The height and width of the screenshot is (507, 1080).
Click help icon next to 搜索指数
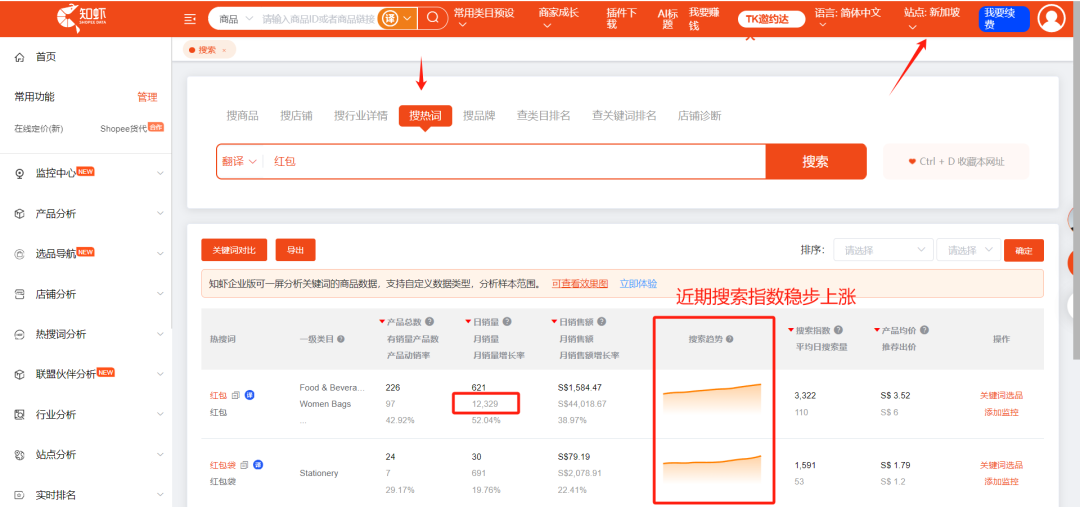[x=838, y=331]
